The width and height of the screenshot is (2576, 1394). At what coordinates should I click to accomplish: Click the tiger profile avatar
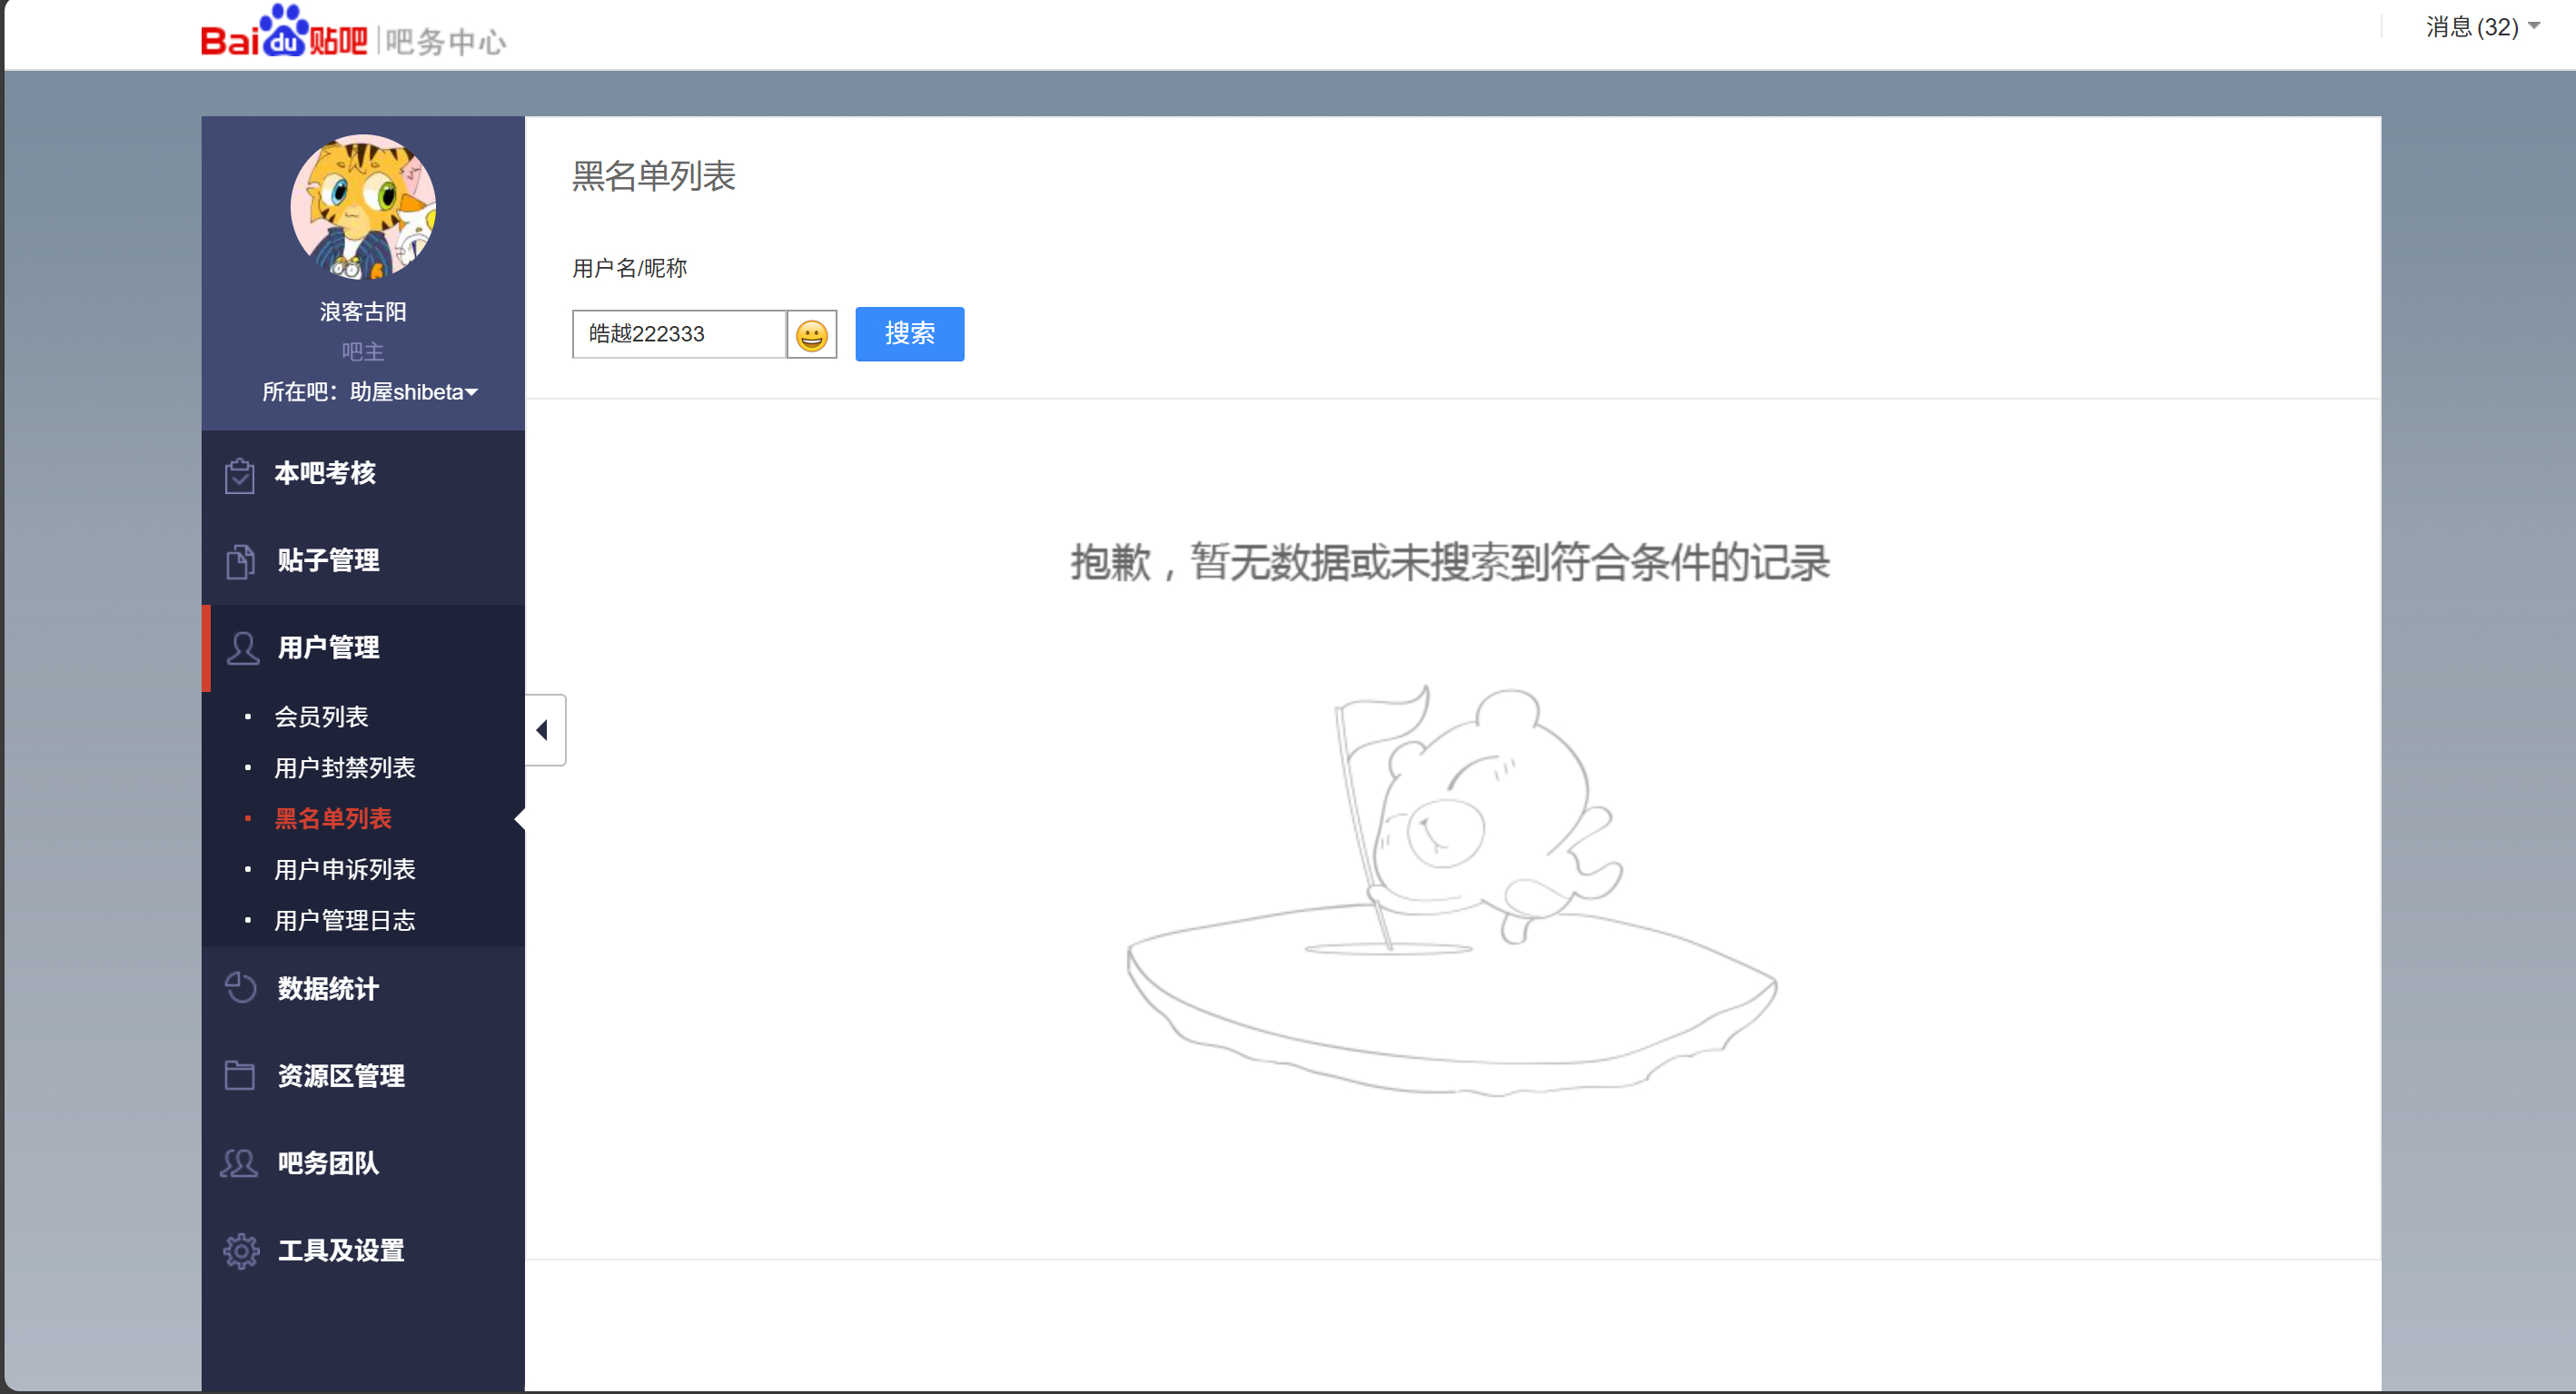[x=363, y=207]
